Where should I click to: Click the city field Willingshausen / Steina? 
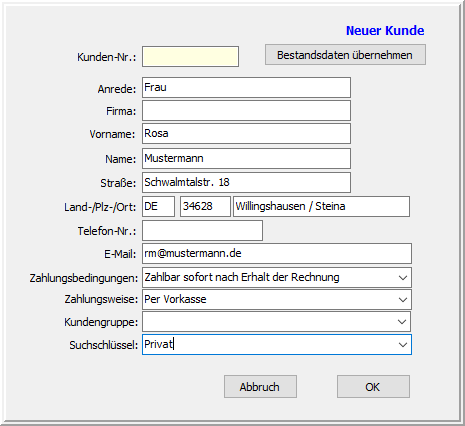pyautogui.click(x=321, y=207)
